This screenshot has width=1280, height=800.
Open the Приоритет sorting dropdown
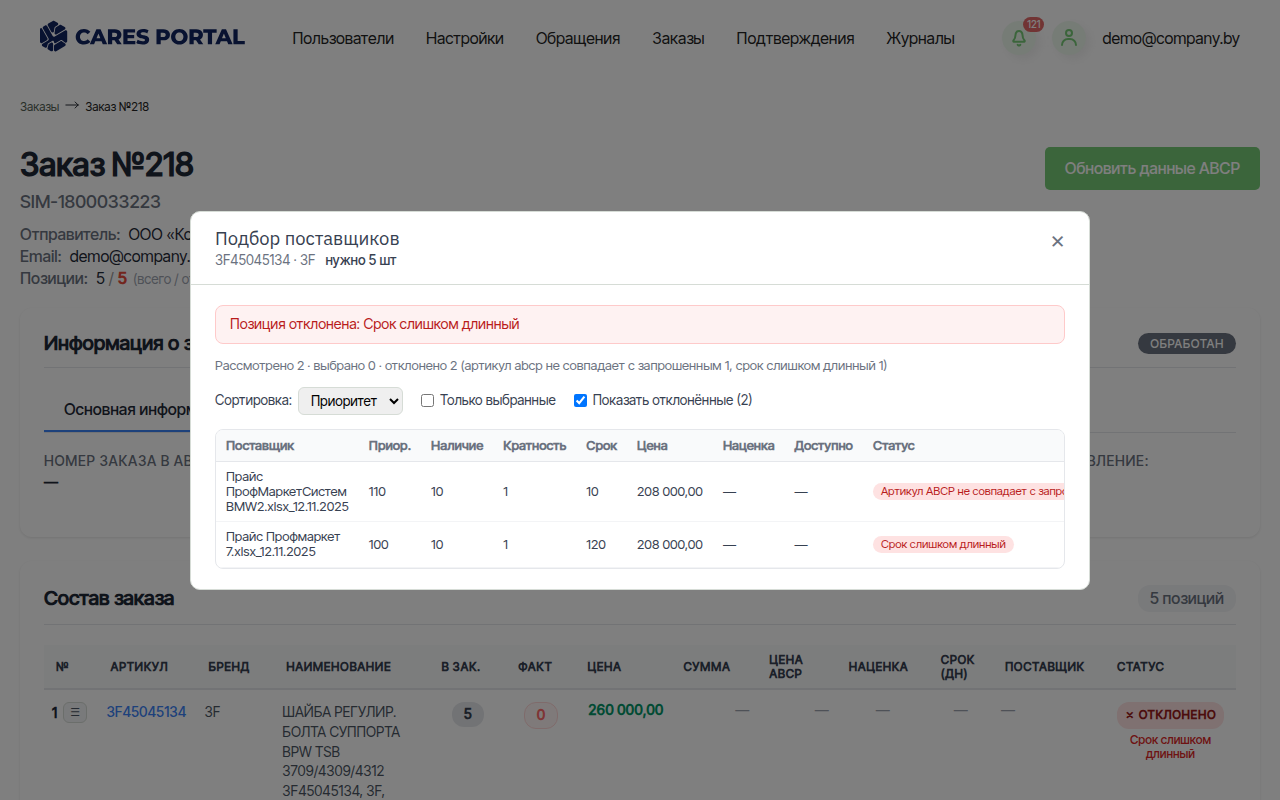pyautogui.click(x=350, y=401)
